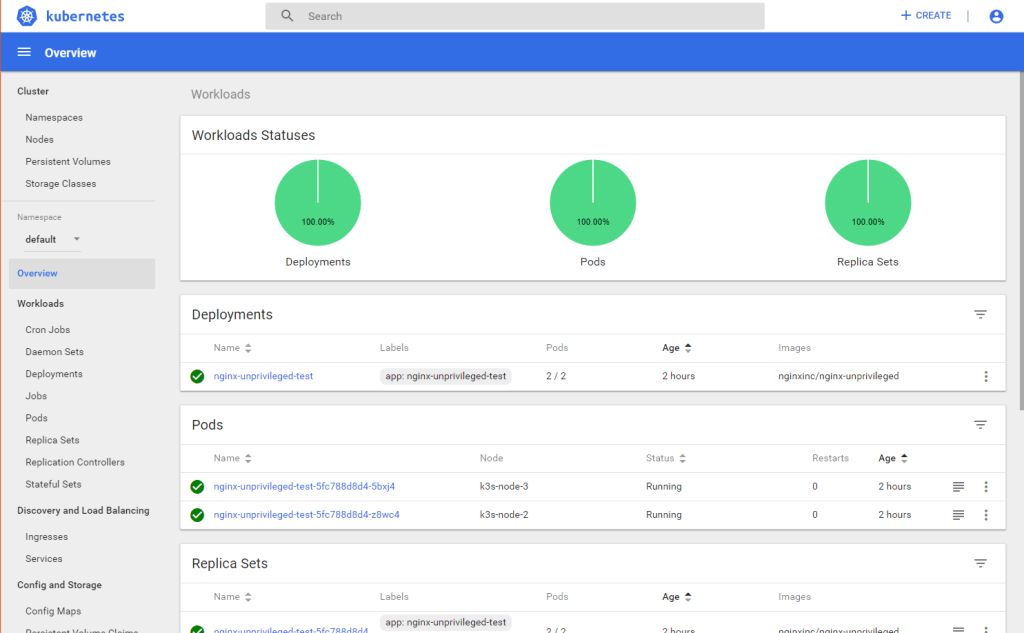
Task: Sort Replica Sets by Name
Action: pyautogui.click(x=232, y=597)
